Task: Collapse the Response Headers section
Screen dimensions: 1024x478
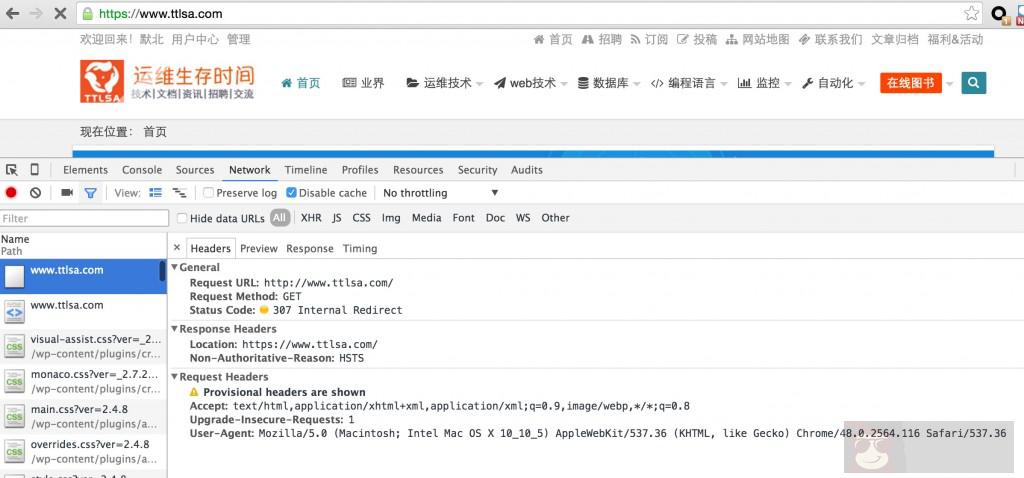Action: point(175,329)
